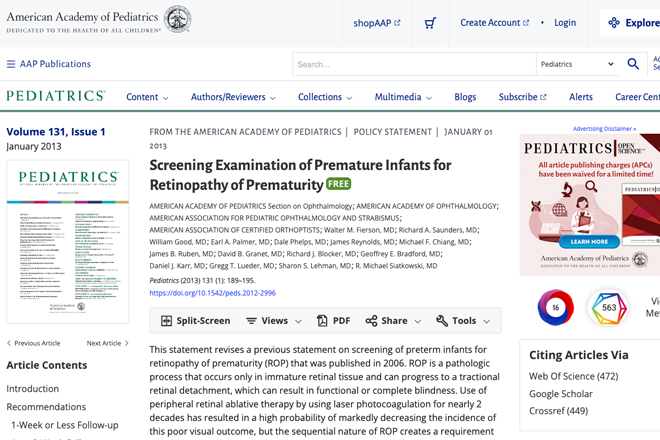Click the American Academy of Pediatrics logo
Image resolution: width=660 pixels, height=440 pixels.
[99, 19]
